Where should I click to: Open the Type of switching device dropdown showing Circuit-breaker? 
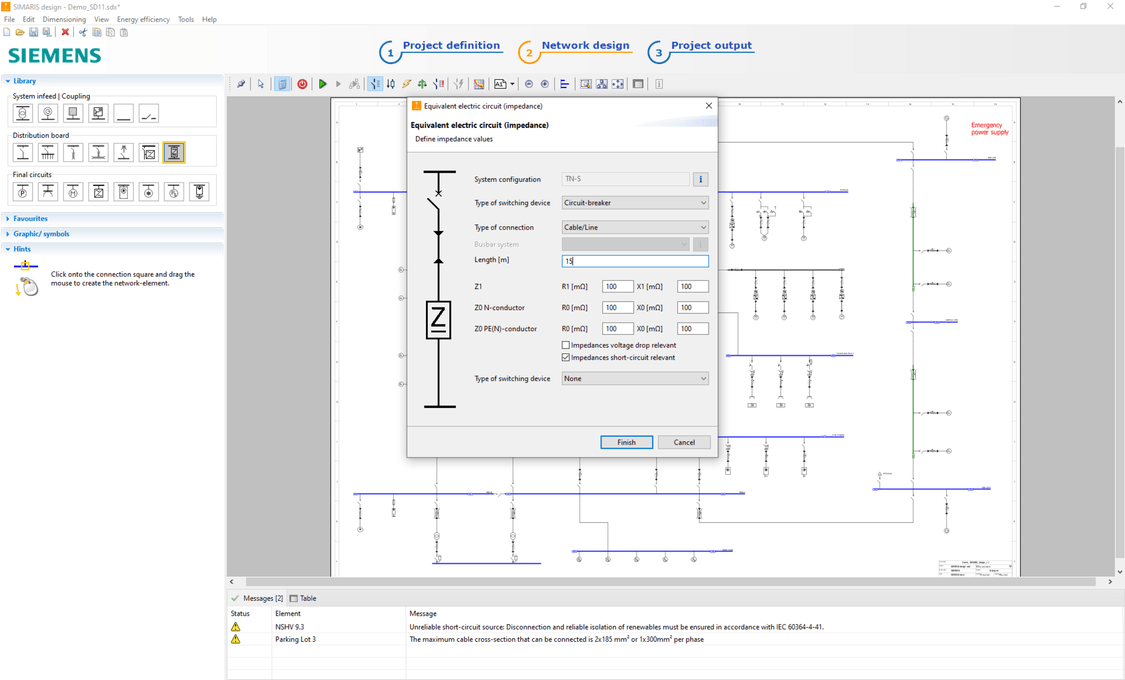point(634,202)
